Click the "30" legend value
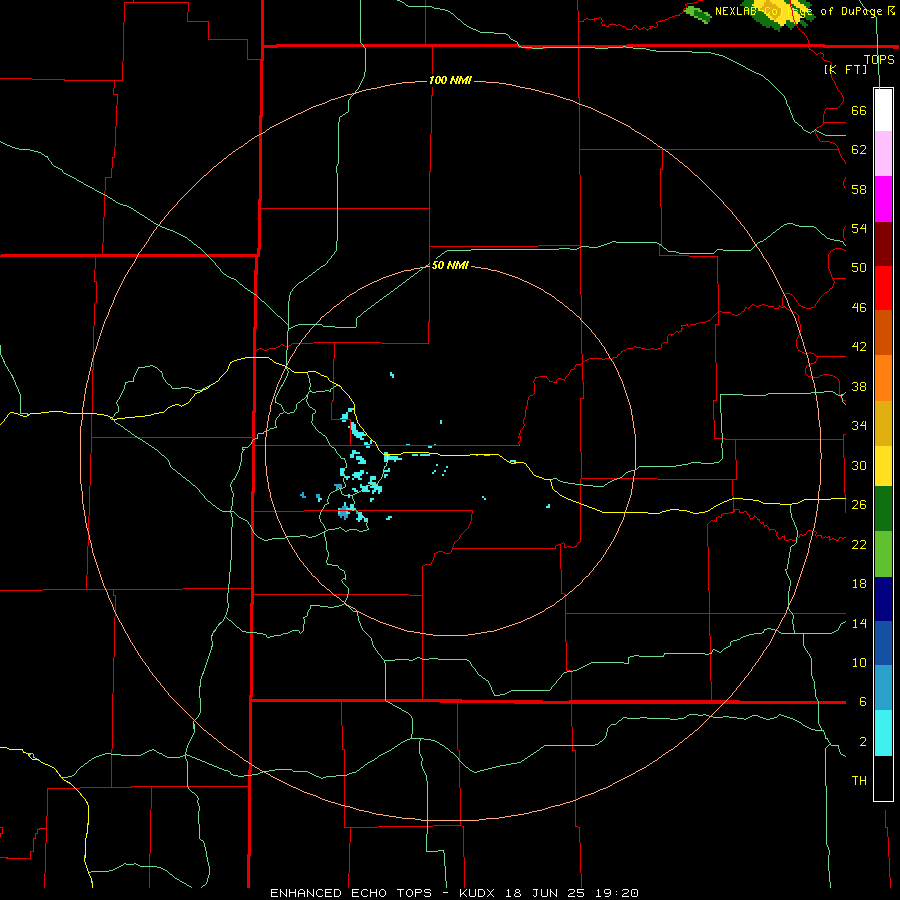Screen dimensions: 900x900 (859, 465)
